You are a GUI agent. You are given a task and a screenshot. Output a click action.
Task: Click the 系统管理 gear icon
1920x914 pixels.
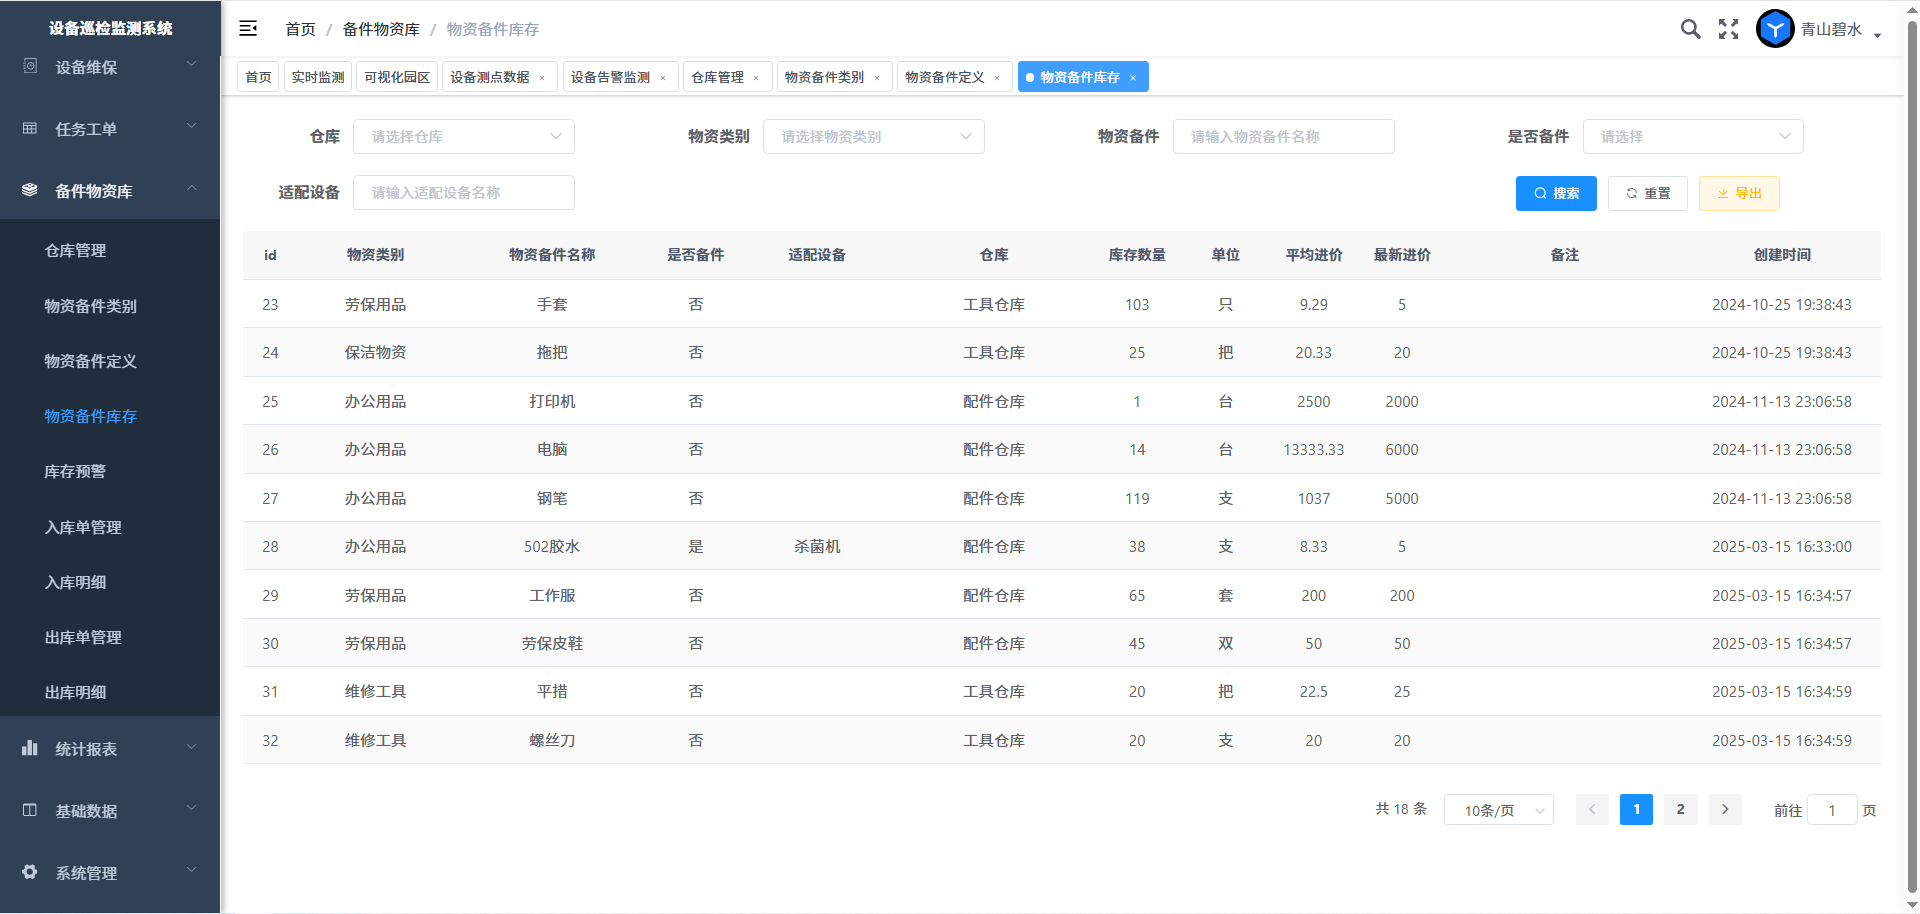coord(30,872)
